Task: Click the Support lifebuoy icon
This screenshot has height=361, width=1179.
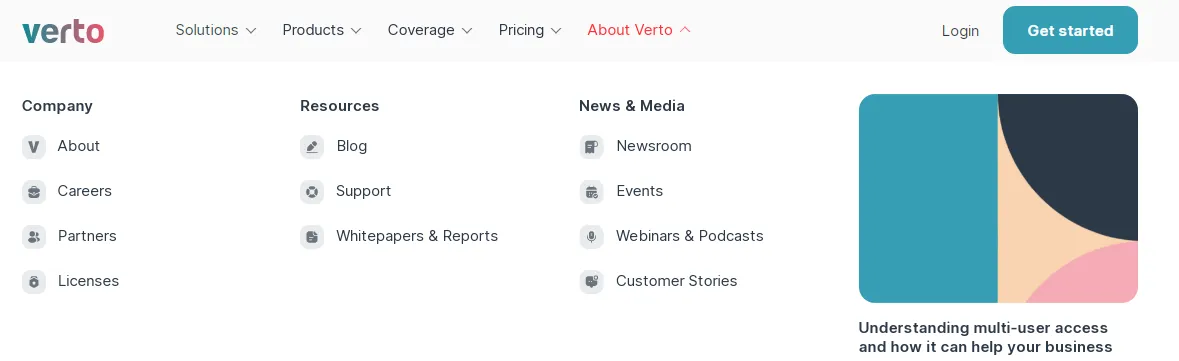Action: (312, 192)
